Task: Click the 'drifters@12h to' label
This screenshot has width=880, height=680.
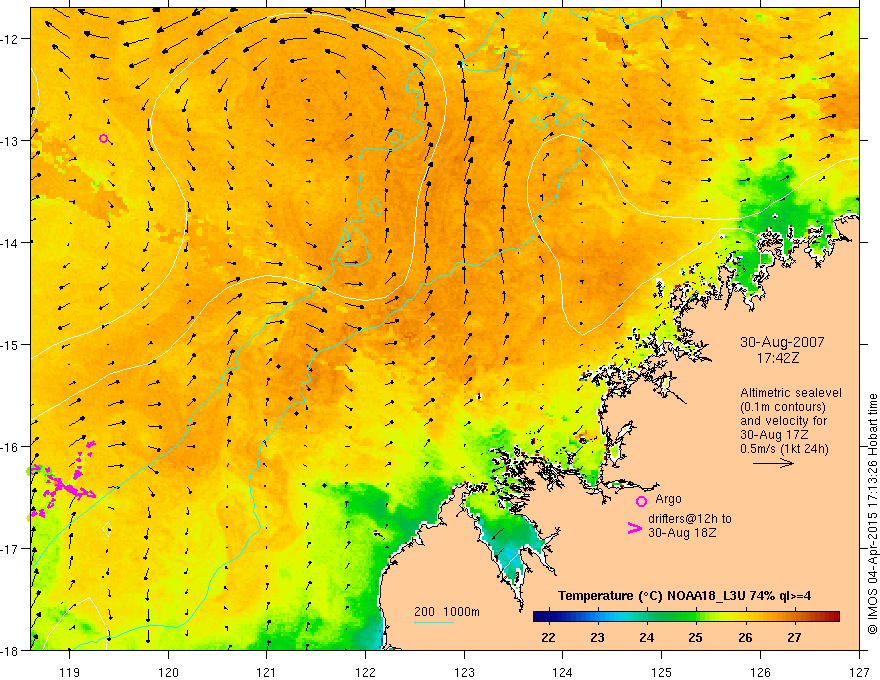Action: point(690,519)
